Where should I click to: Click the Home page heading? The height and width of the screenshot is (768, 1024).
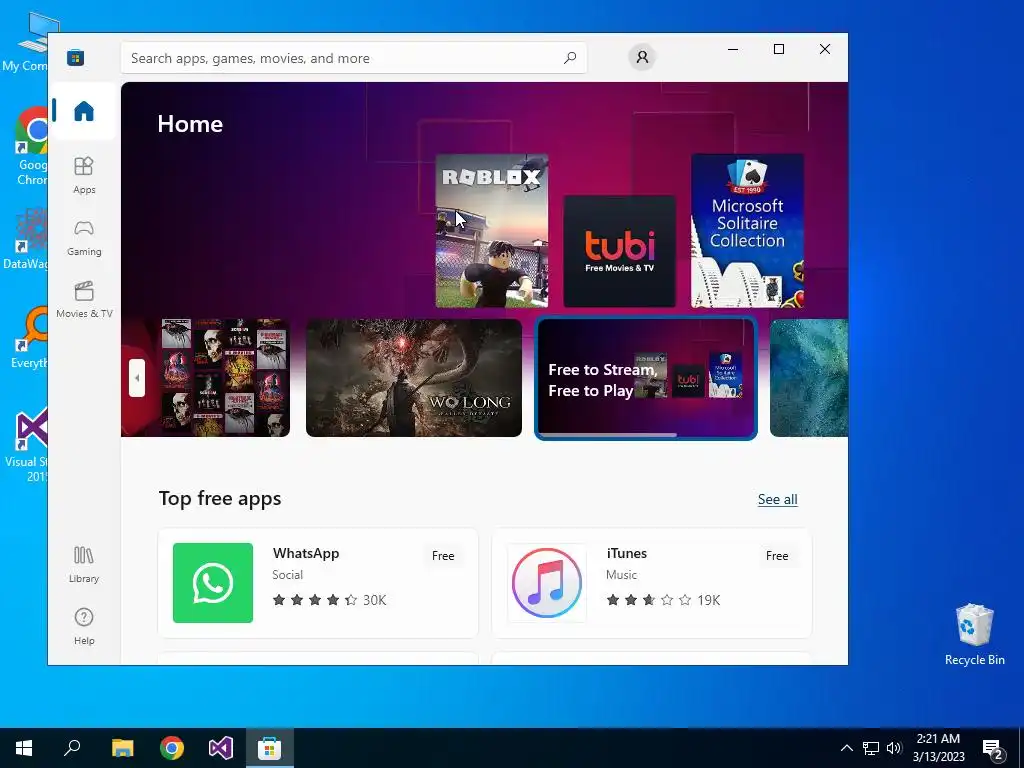click(190, 124)
